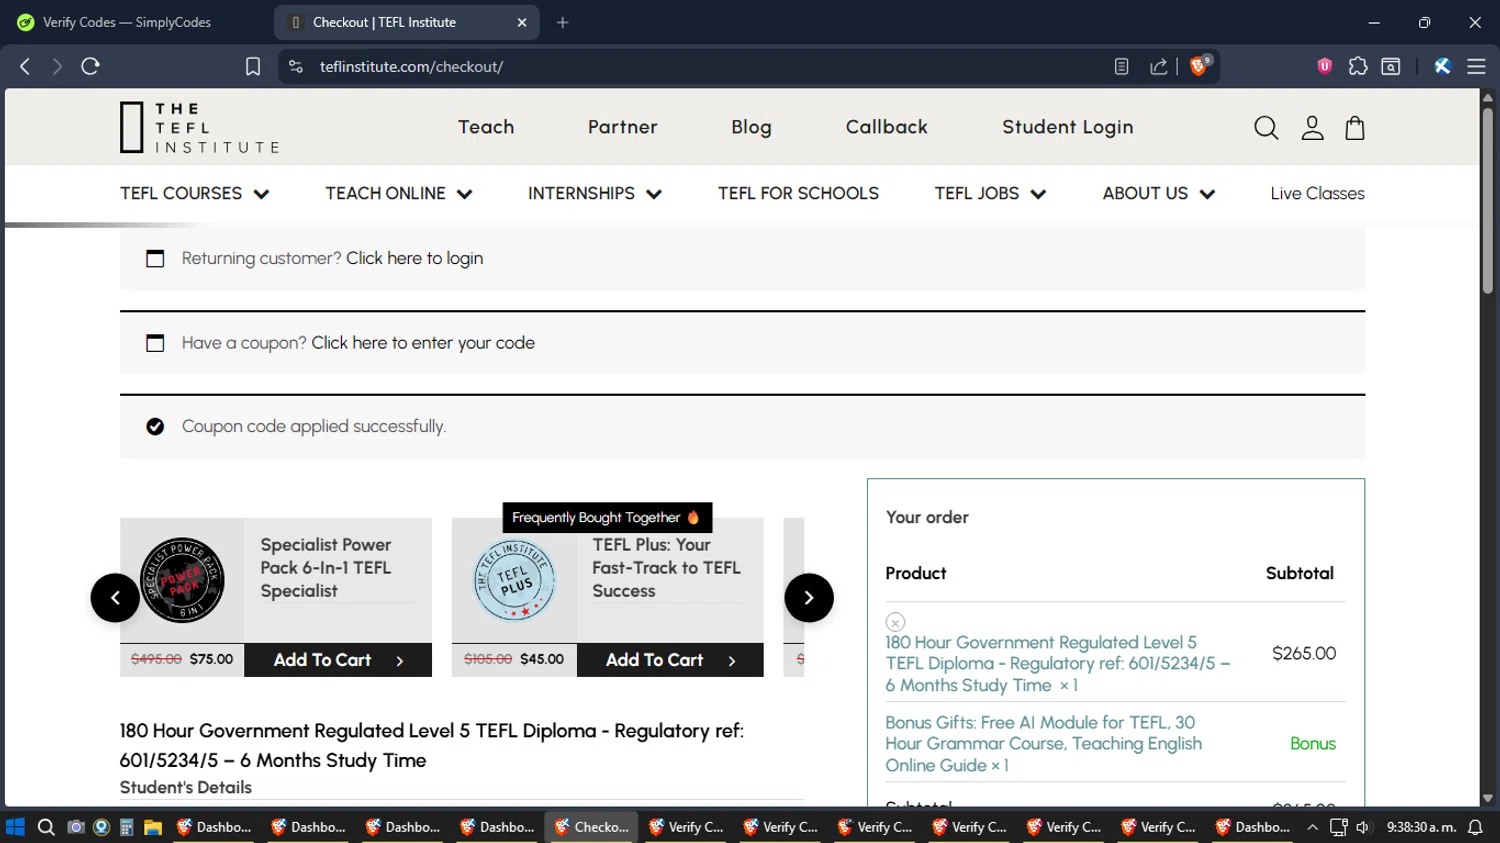
Task: Open the Leo AI icon in toolbar
Action: point(1442,66)
